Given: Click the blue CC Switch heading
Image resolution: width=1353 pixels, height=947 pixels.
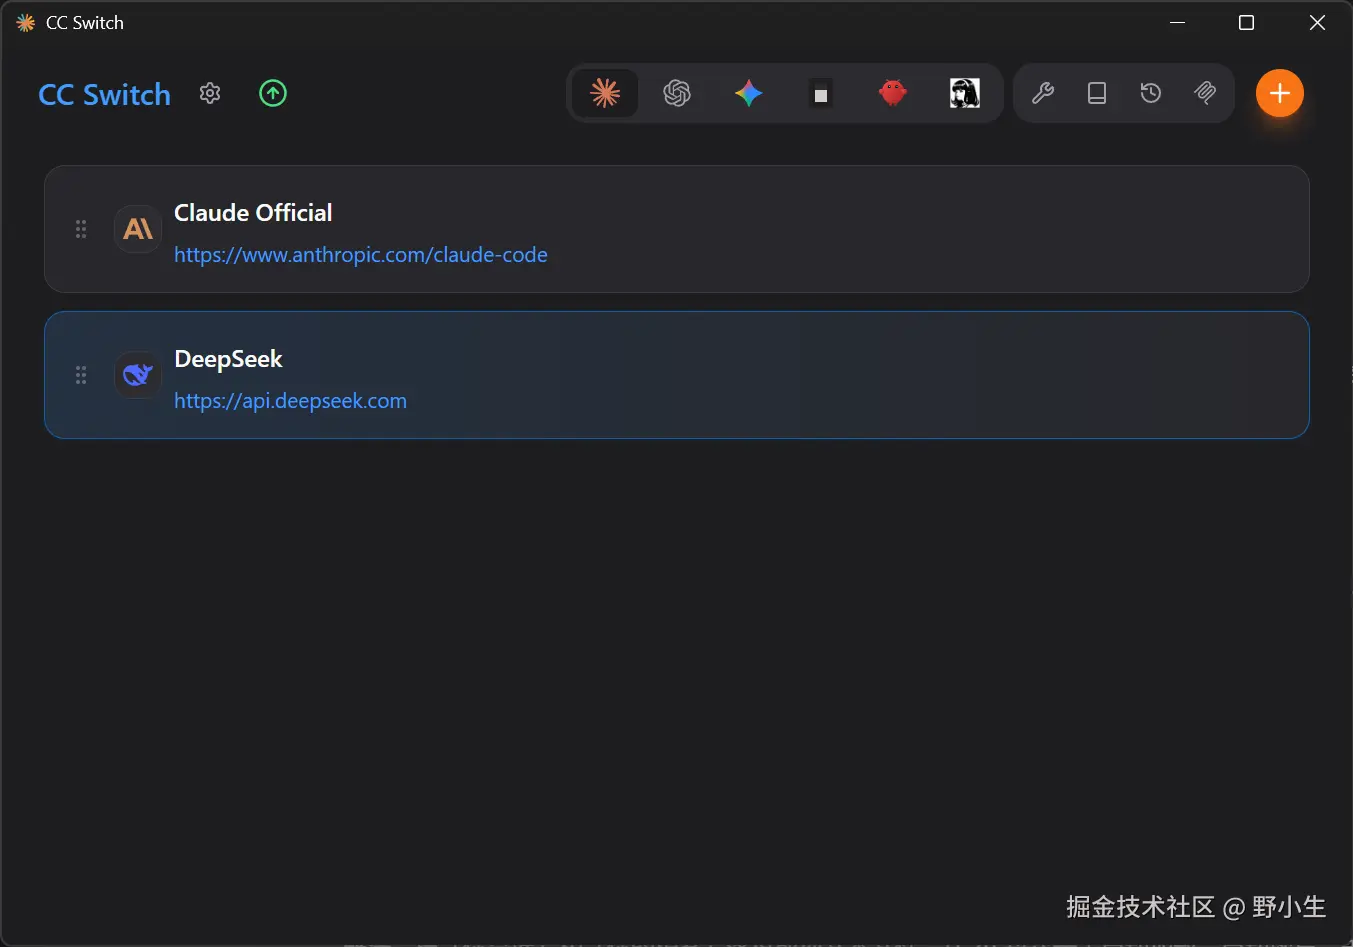Looking at the screenshot, I should [105, 95].
